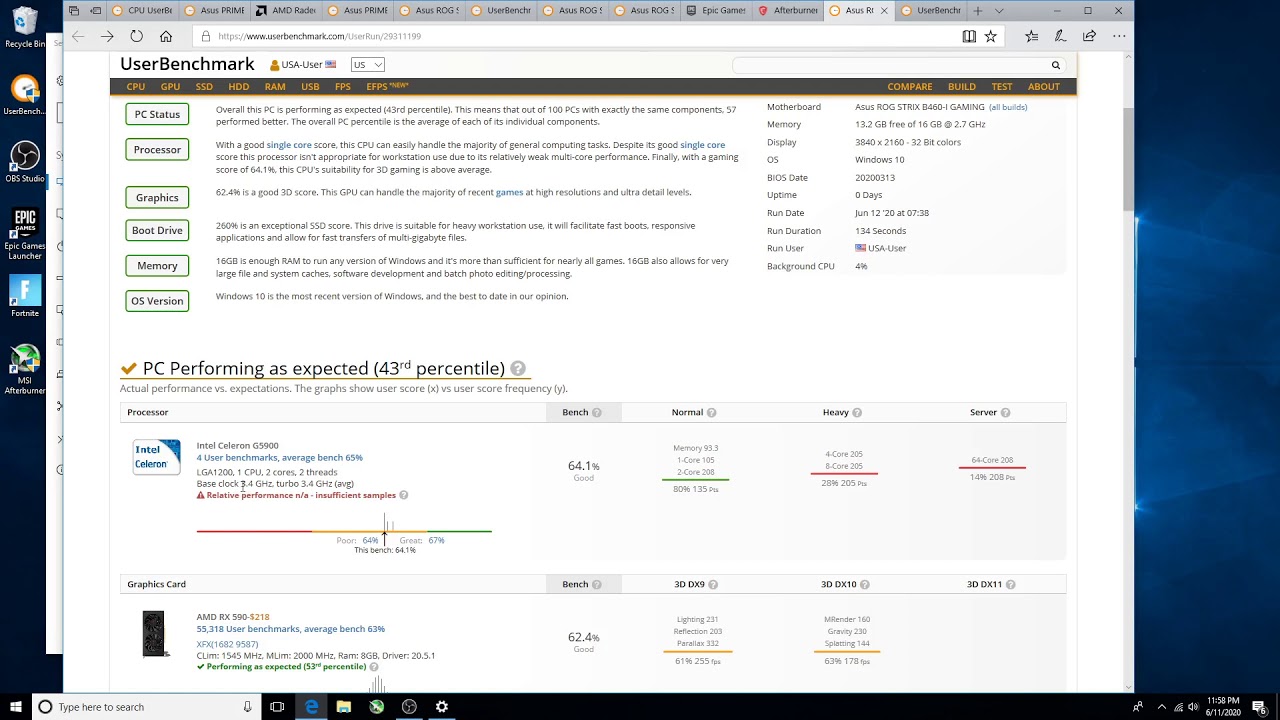Reload the page with refresh icon
This screenshot has width=1280, height=720.
[136, 36]
